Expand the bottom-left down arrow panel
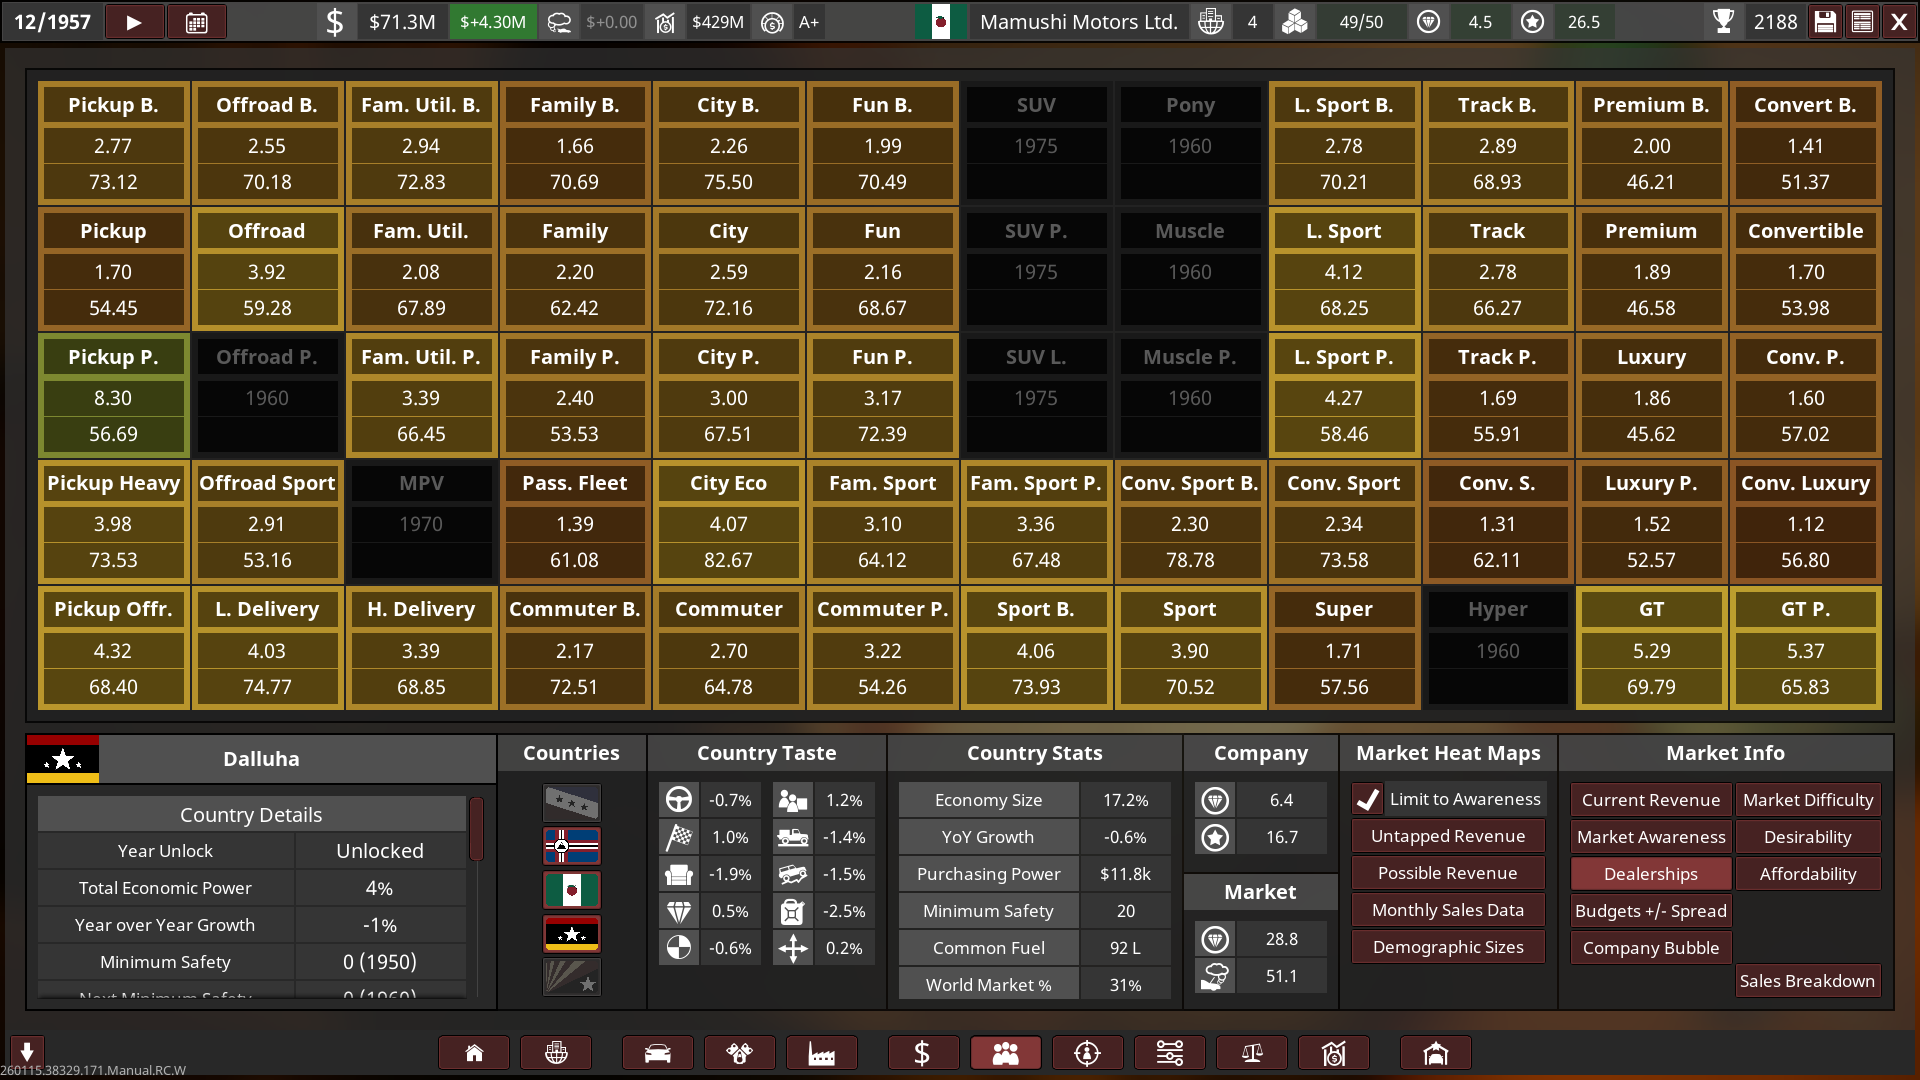 click(x=27, y=1051)
